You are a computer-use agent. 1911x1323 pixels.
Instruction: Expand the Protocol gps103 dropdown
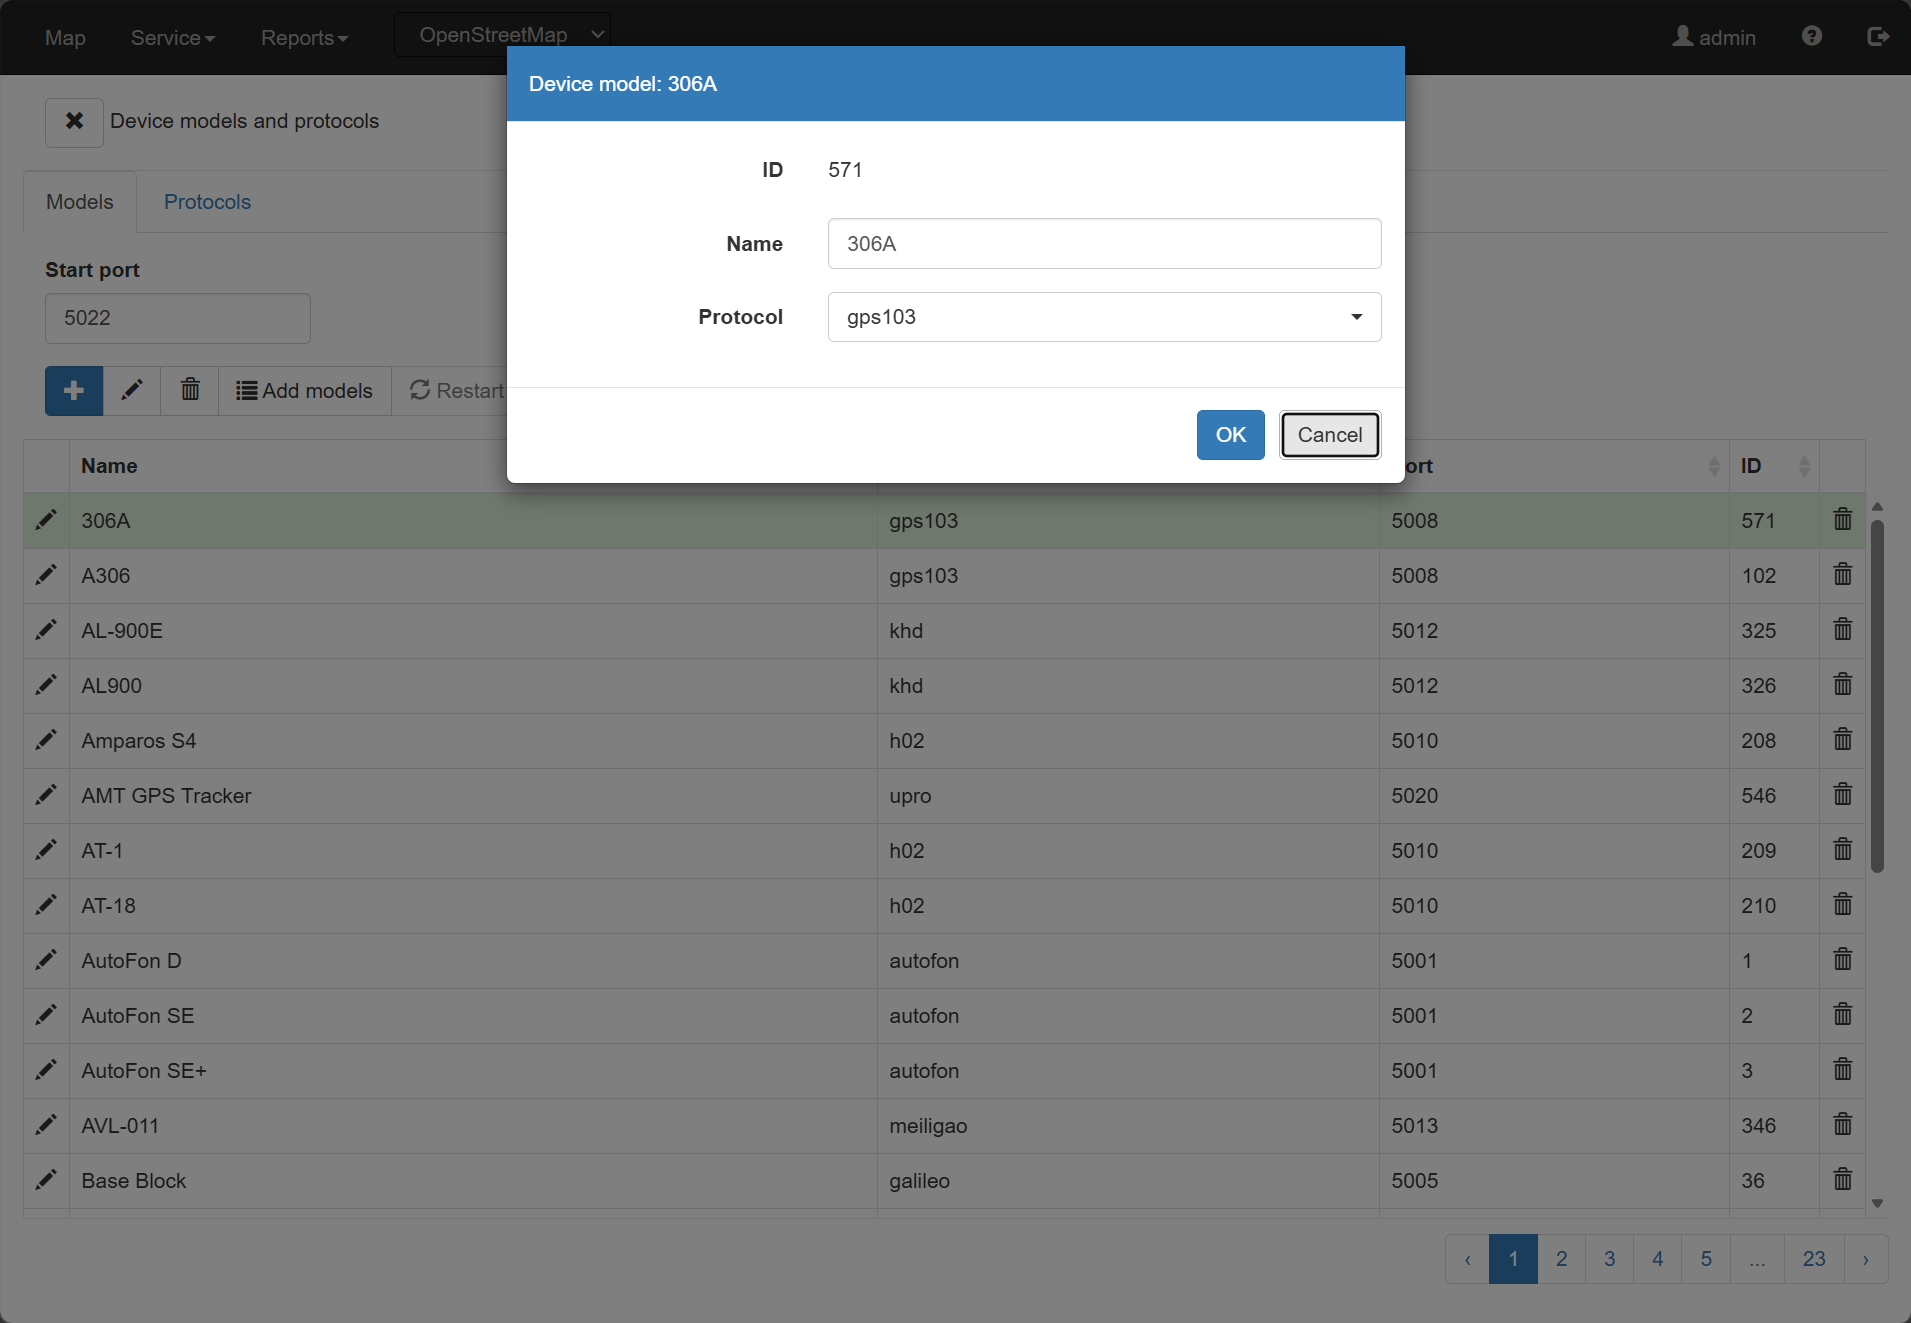click(x=1104, y=317)
